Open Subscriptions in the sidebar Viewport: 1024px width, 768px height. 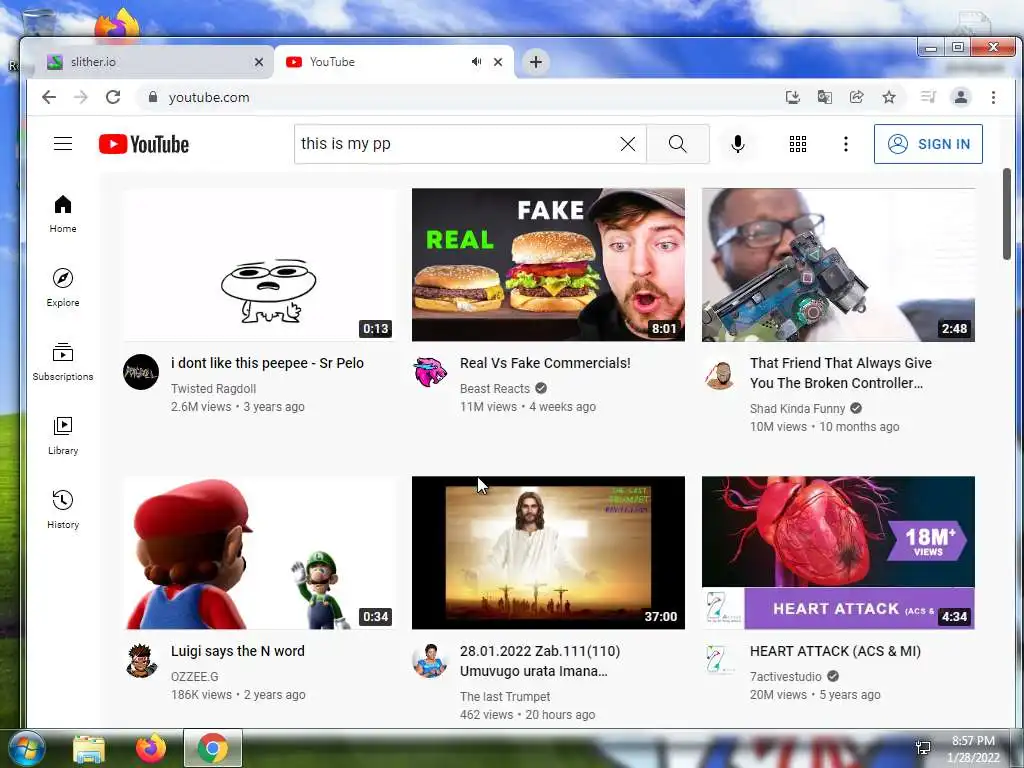[x=63, y=362]
